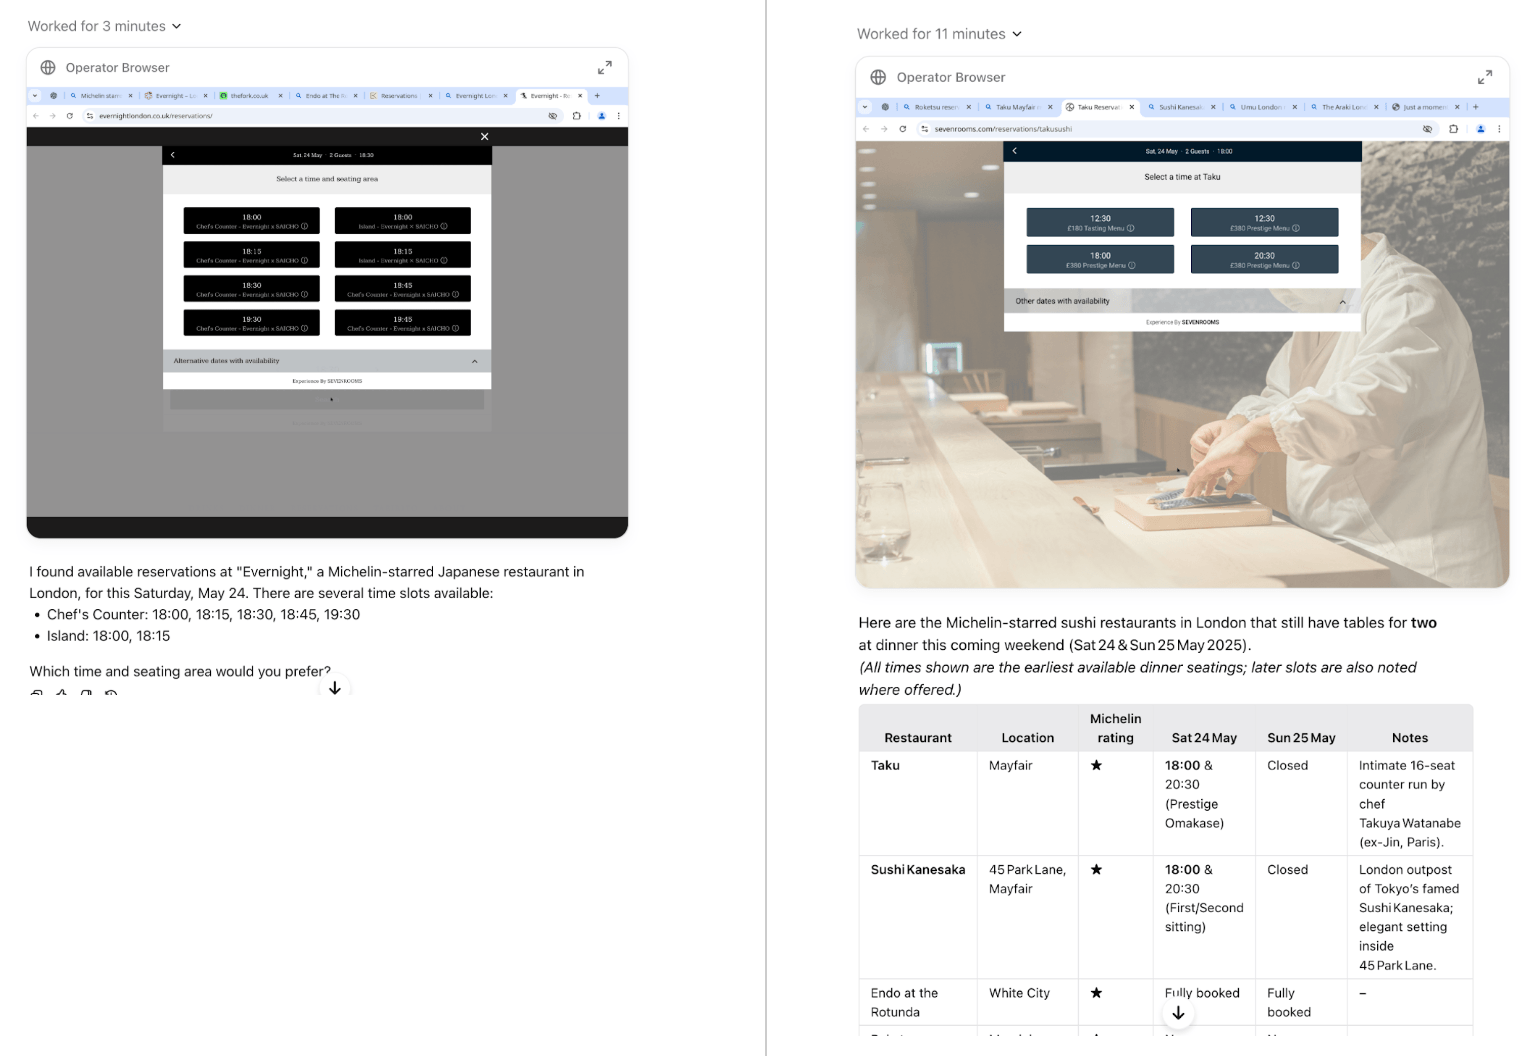Open a new tab with the plus icon

[598, 95]
